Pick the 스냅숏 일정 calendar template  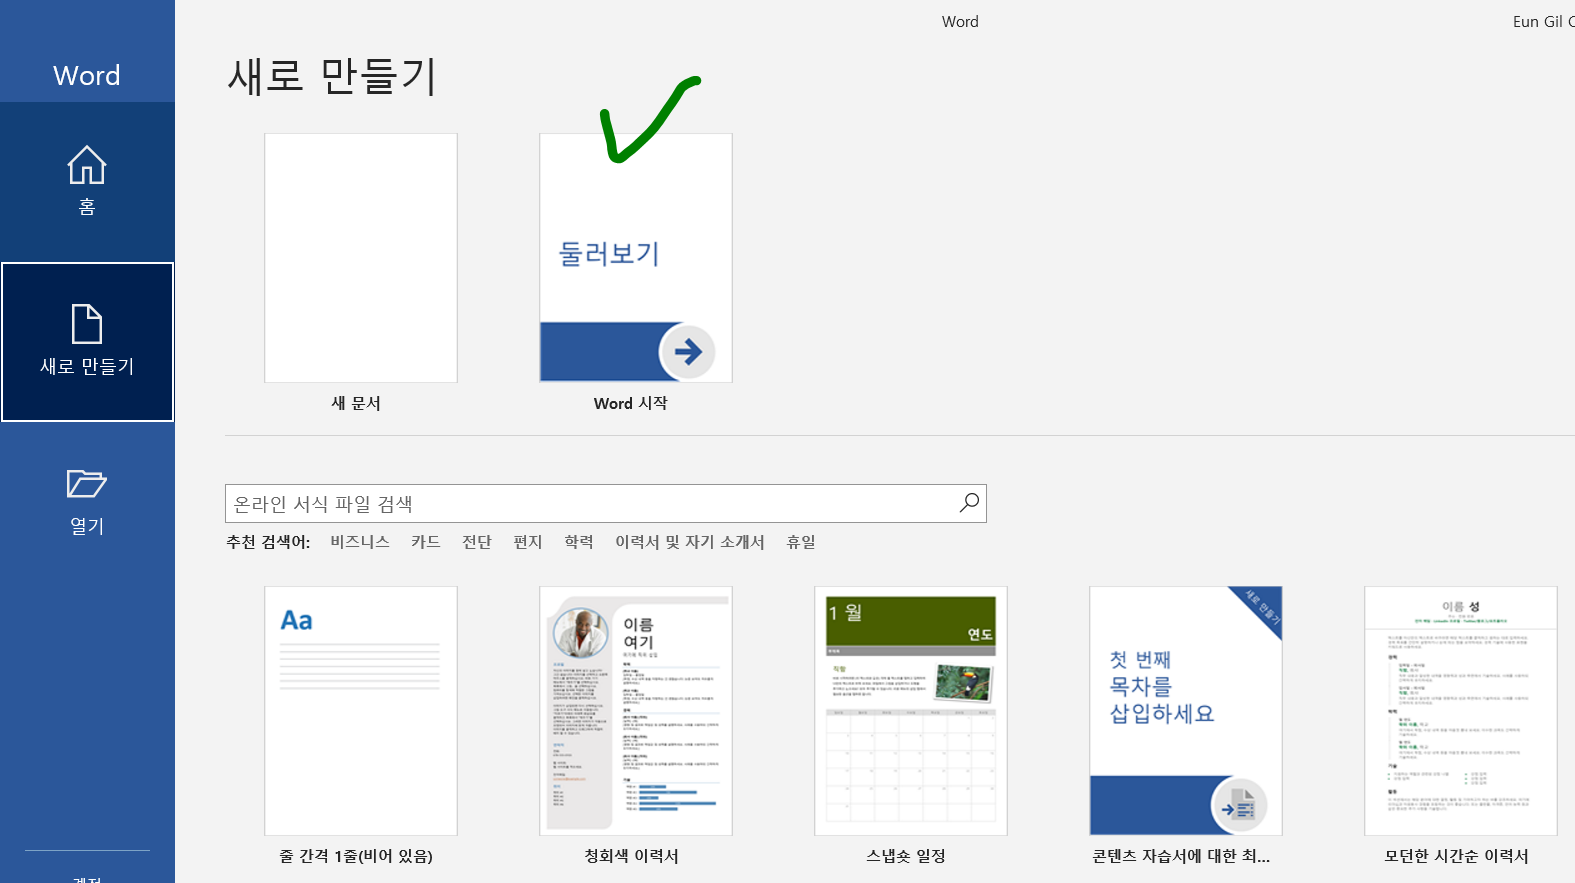[911, 711]
